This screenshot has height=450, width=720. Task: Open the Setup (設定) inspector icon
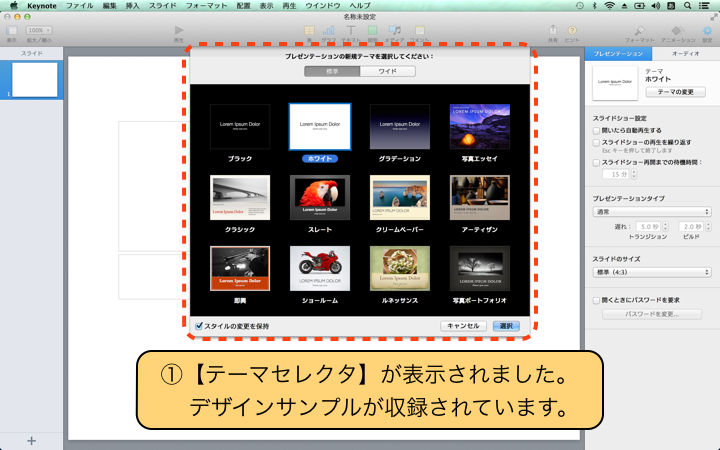(707, 31)
